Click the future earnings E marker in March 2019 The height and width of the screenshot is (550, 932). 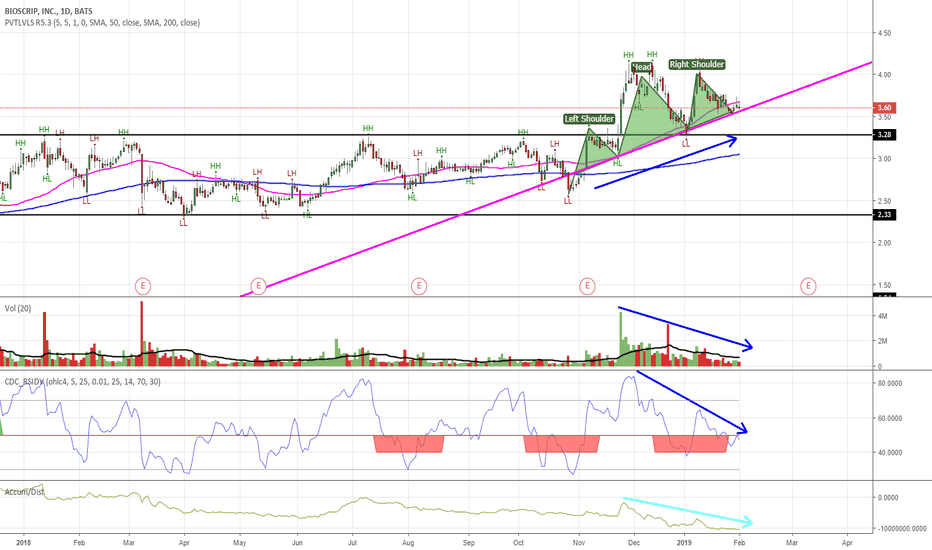[x=808, y=287]
